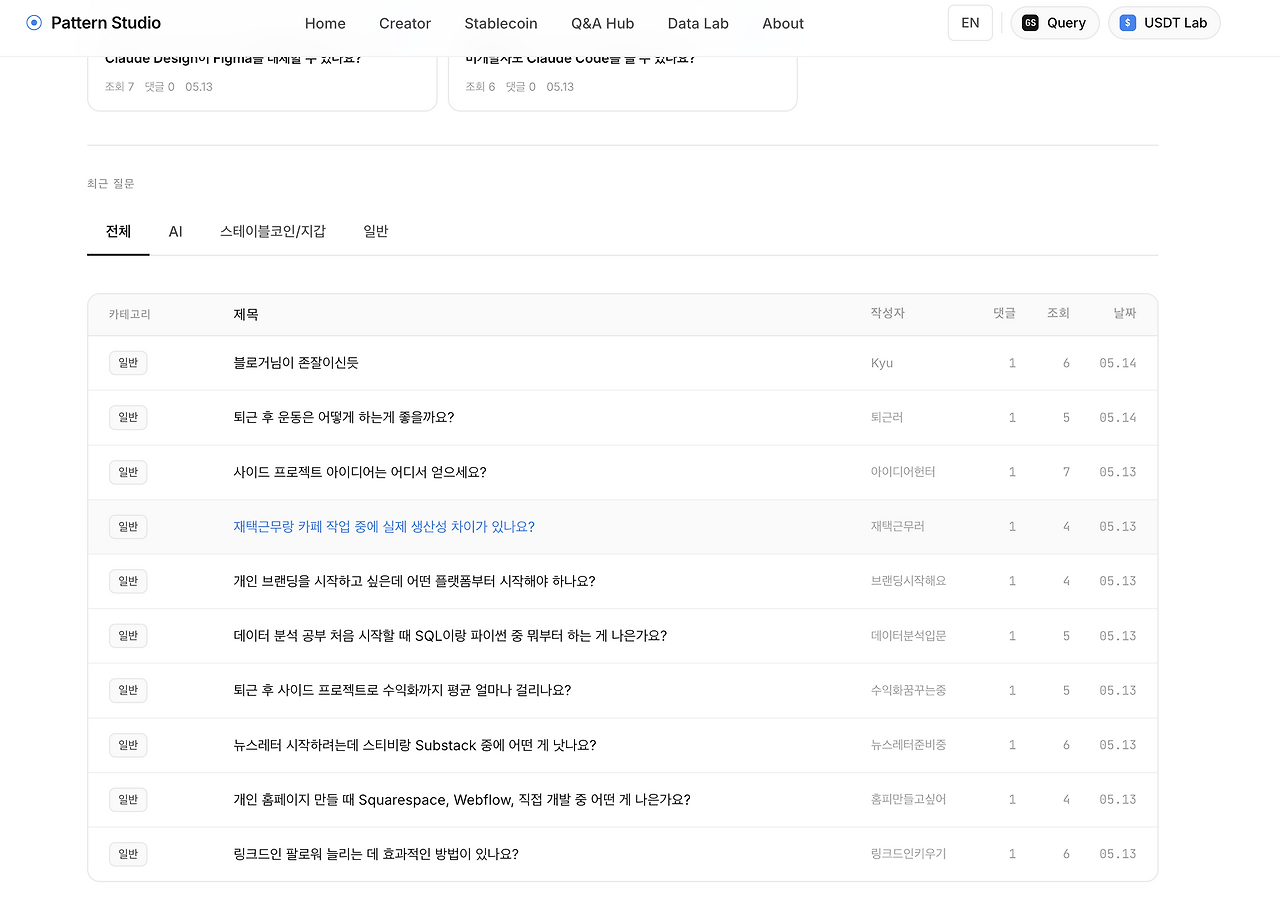The height and width of the screenshot is (908, 1280).
Task: Click the 조회 column header
Action: pyautogui.click(x=1058, y=313)
